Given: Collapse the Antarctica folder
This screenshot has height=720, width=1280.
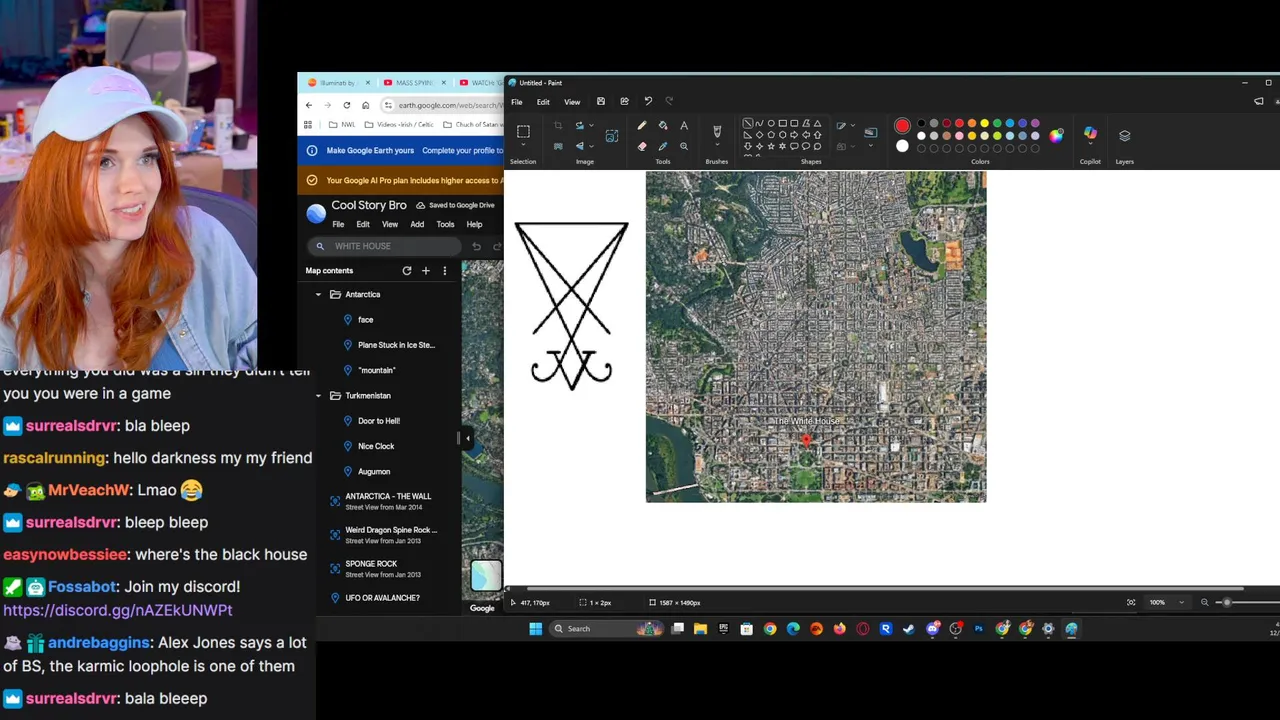Looking at the screenshot, I should click(x=318, y=295).
